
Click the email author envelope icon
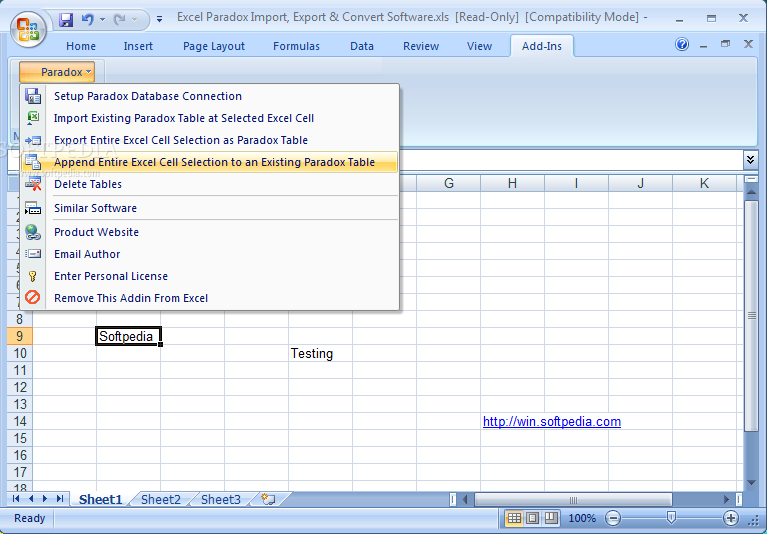(33, 254)
